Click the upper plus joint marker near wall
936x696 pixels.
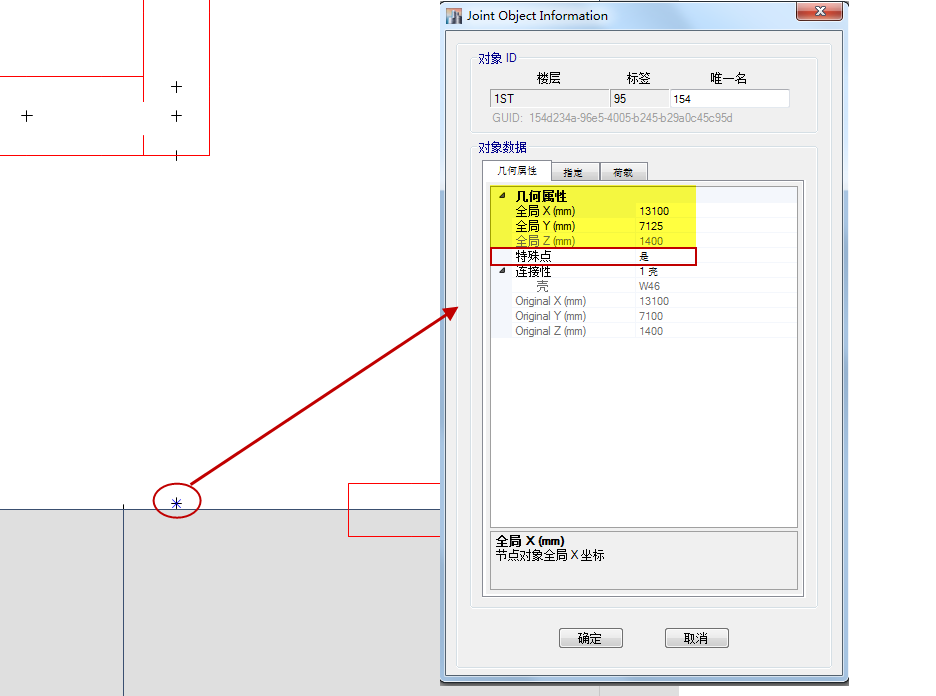tap(177, 87)
